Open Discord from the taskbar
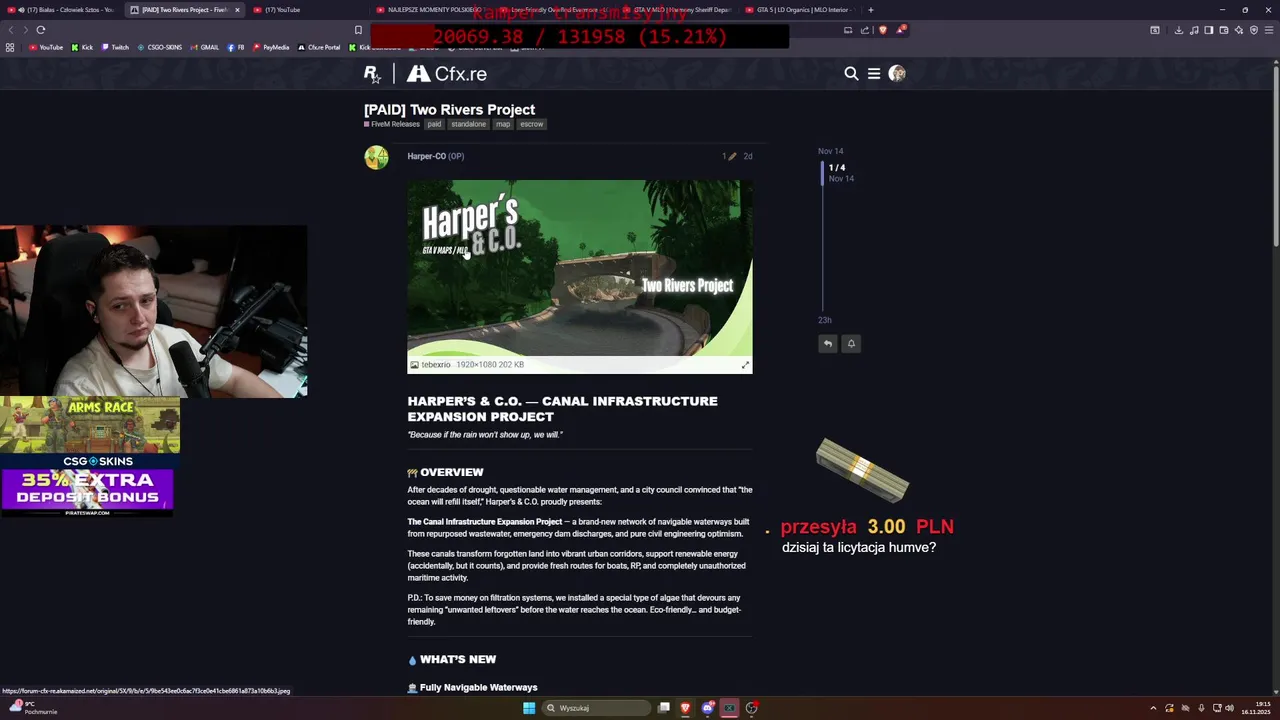Screen dimensions: 1280x720 [708, 708]
